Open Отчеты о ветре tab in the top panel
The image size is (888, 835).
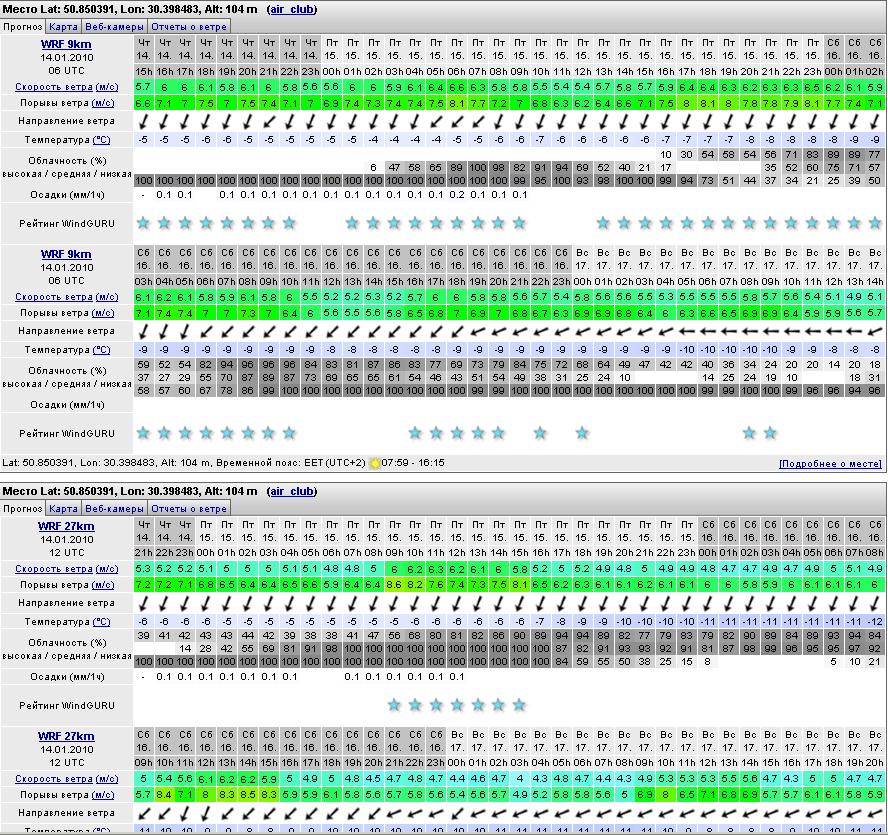coord(189,27)
